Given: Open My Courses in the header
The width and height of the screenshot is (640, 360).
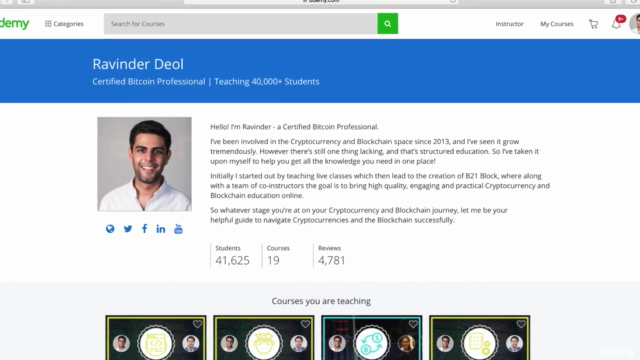Looking at the screenshot, I should 557,24.
